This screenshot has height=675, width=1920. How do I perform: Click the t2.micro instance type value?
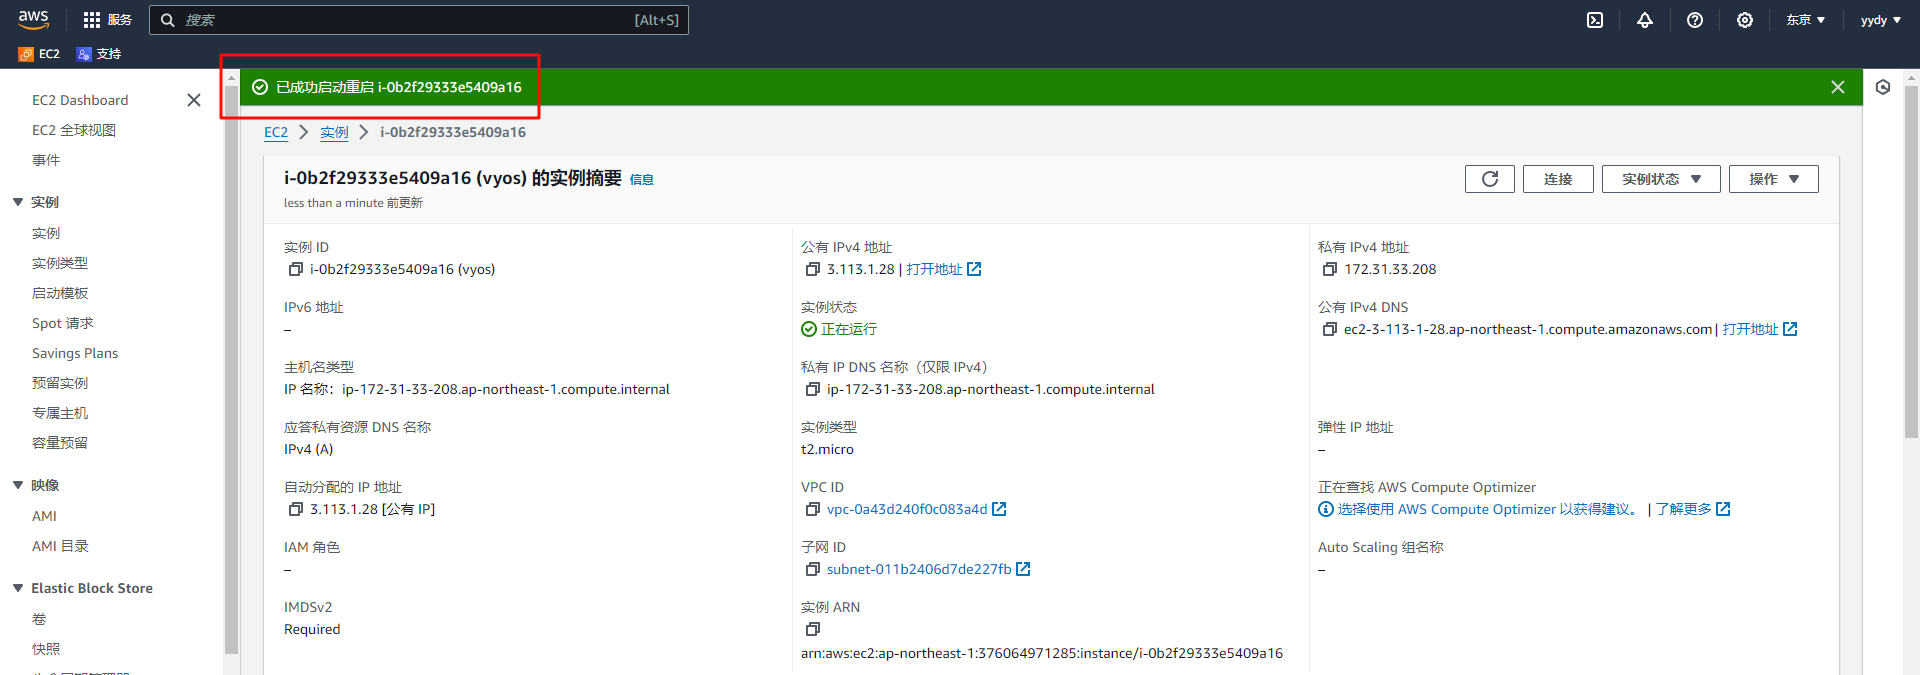tap(827, 449)
